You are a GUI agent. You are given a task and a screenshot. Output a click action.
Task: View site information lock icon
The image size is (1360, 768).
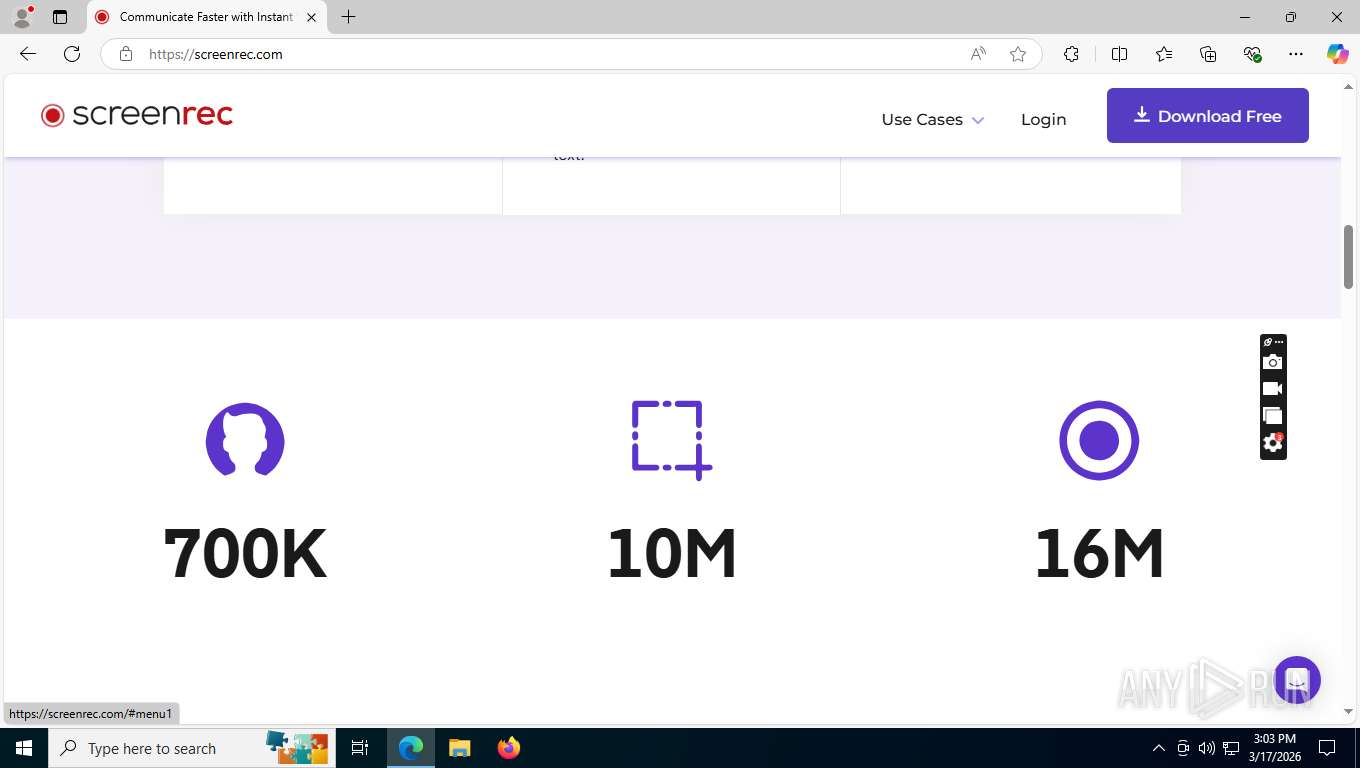point(126,54)
